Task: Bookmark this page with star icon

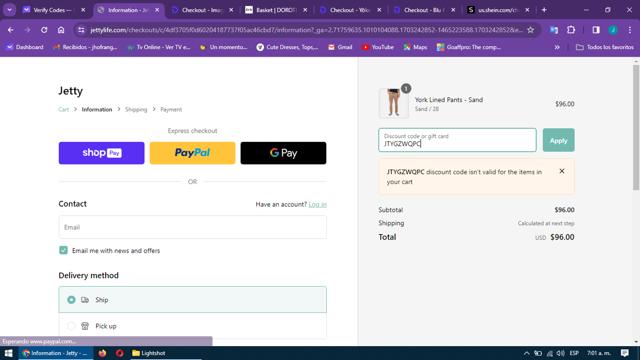Action: (x=531, y=30)
